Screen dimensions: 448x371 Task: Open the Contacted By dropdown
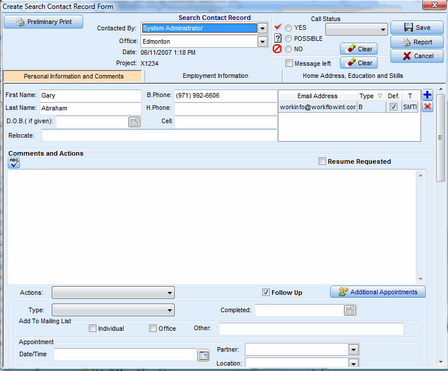(x=263, y=28)
